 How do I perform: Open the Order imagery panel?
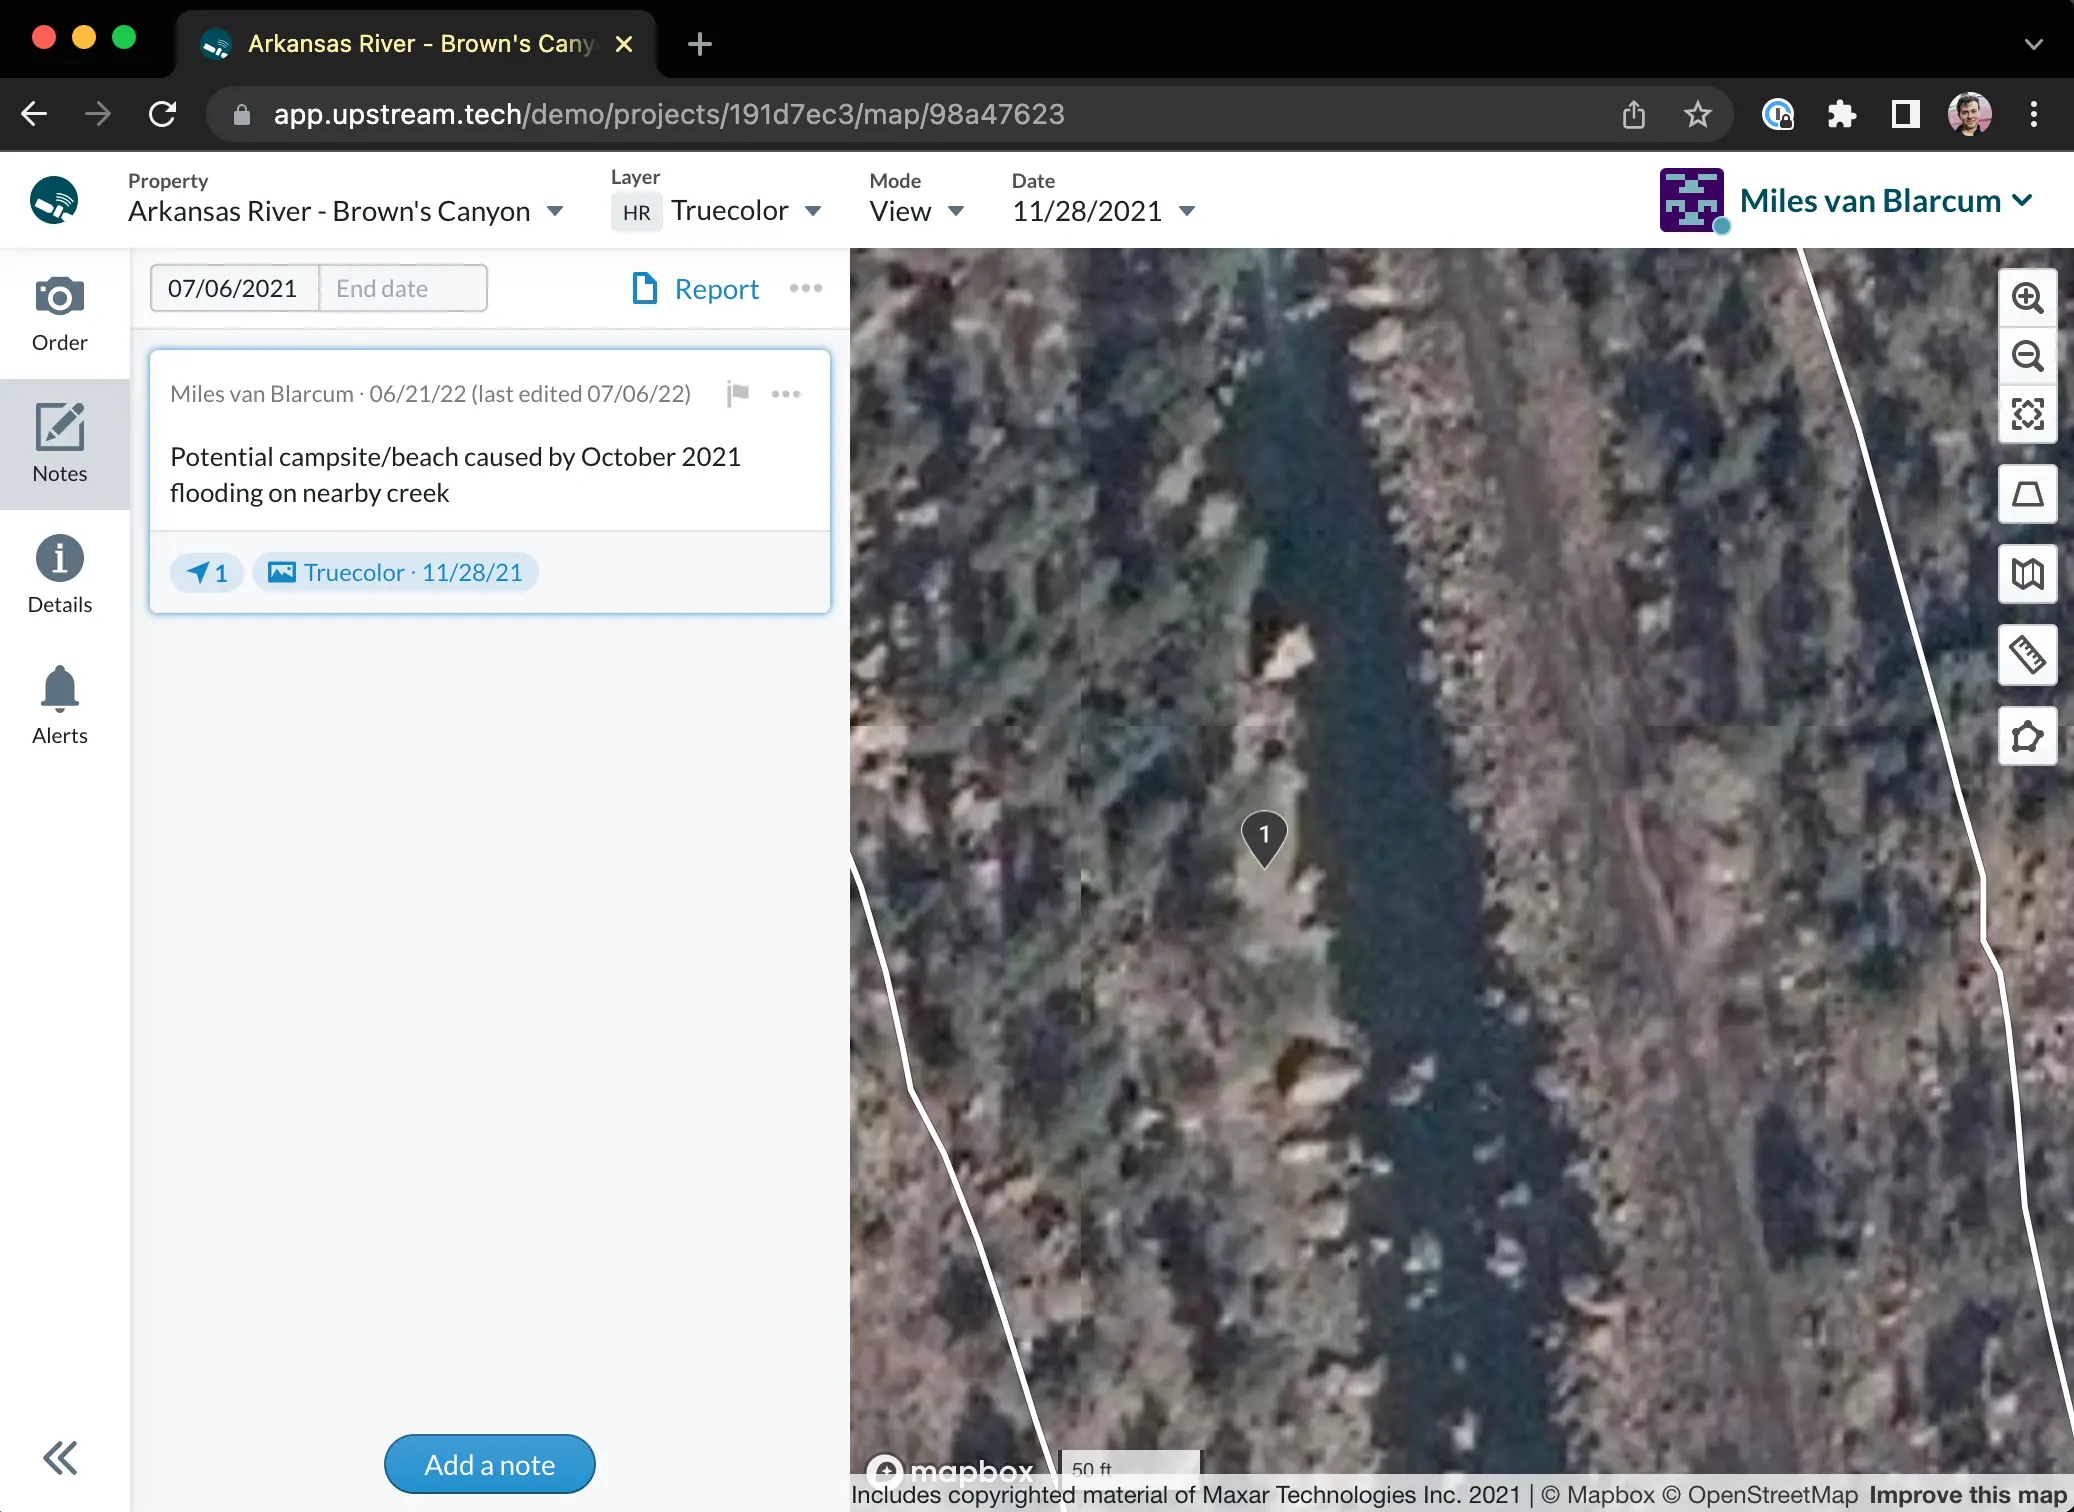(x=60, y=314)
